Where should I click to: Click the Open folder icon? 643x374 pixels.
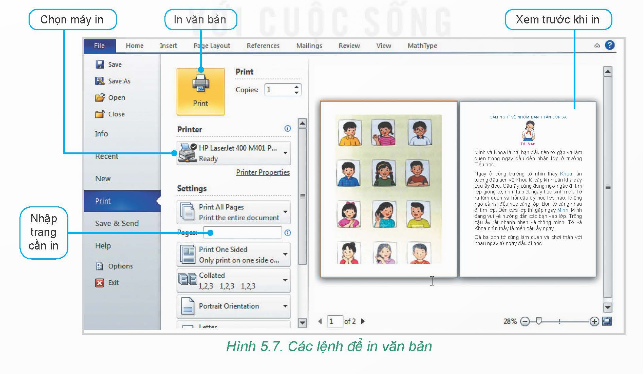(100, 98)
